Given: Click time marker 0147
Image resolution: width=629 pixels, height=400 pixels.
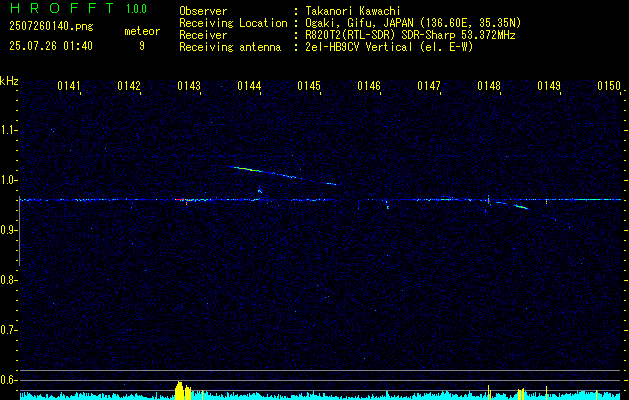Looking at the screenshot, I should 429,86.
